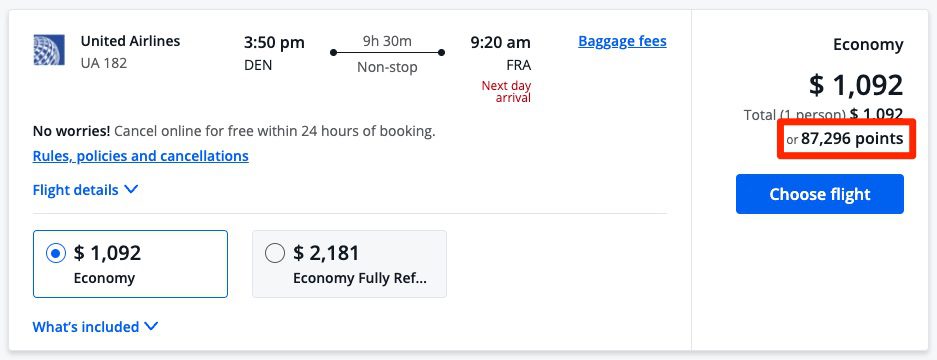Expand the Flight details section

point(85,190)
